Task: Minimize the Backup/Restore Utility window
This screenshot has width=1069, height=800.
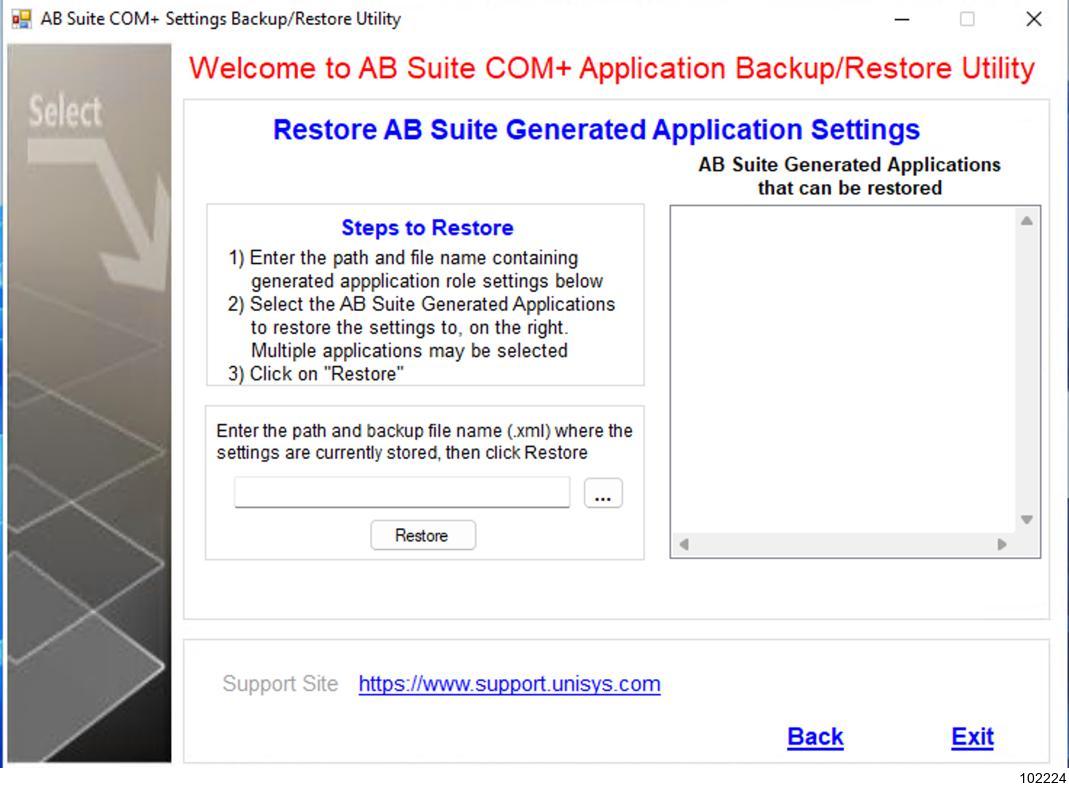Action: (902, 19)
